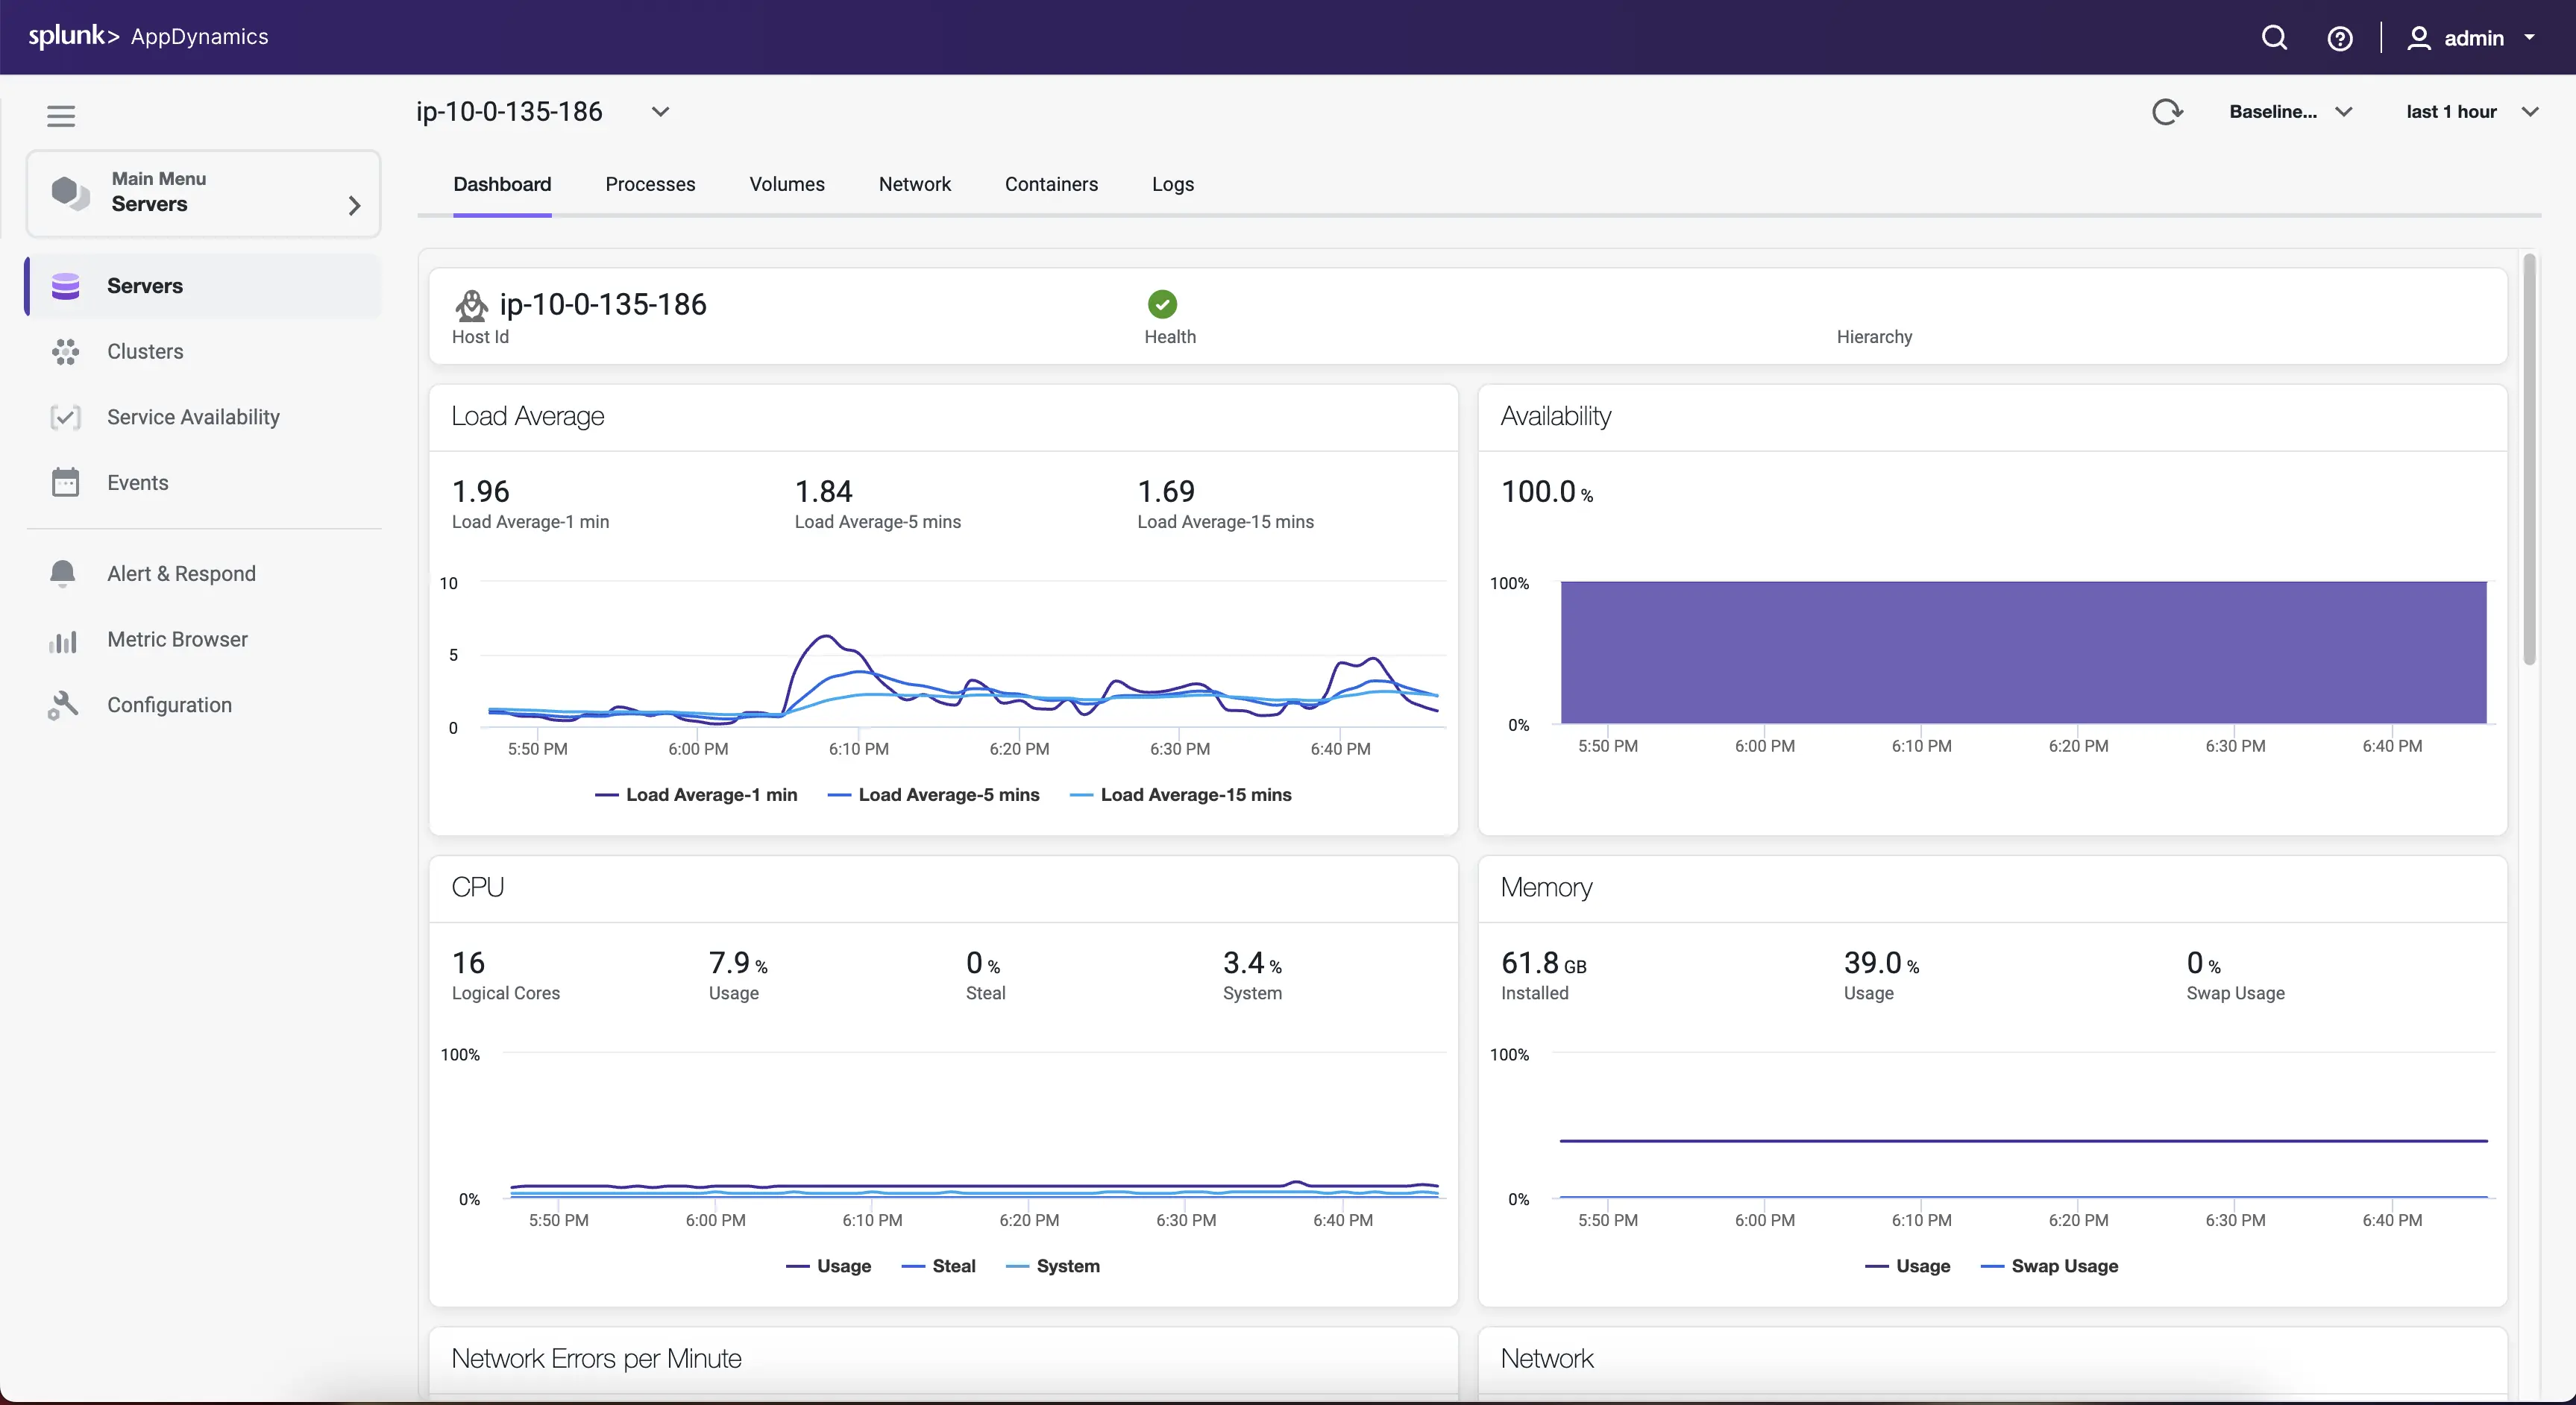Click the Configuration link in the sidebar
Image resolution: width=2576 pixels, height=1405 pixels.
pyautogui.click(x=170, y=705)
